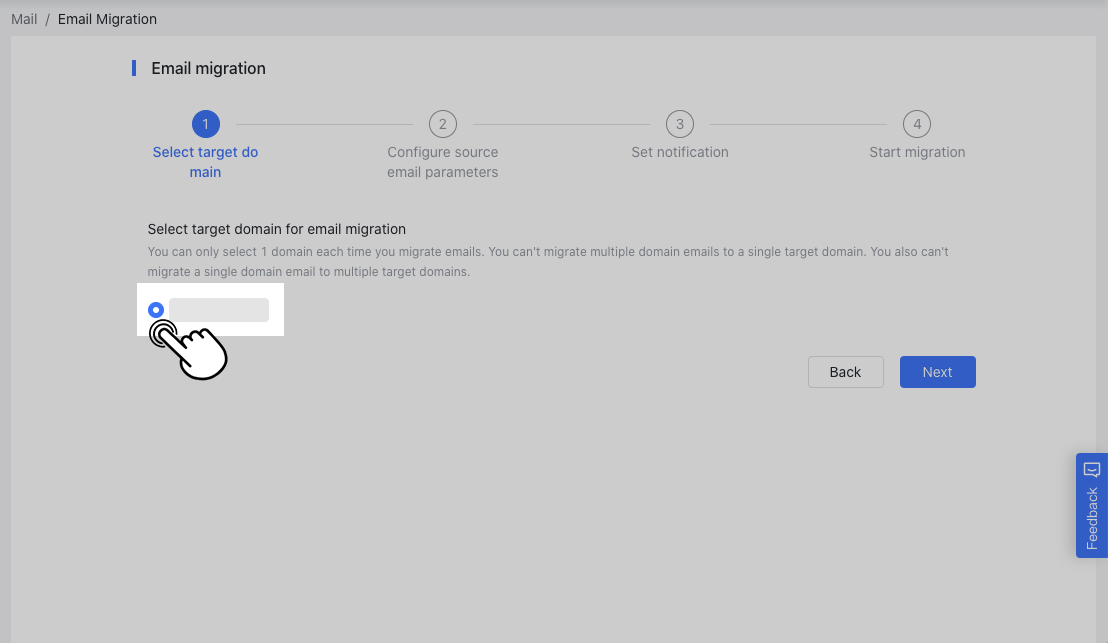Click the blue accent bar beside the heading
This screenshot has height=643, width=1108.
pyautogui.click(x=133, y=67)
